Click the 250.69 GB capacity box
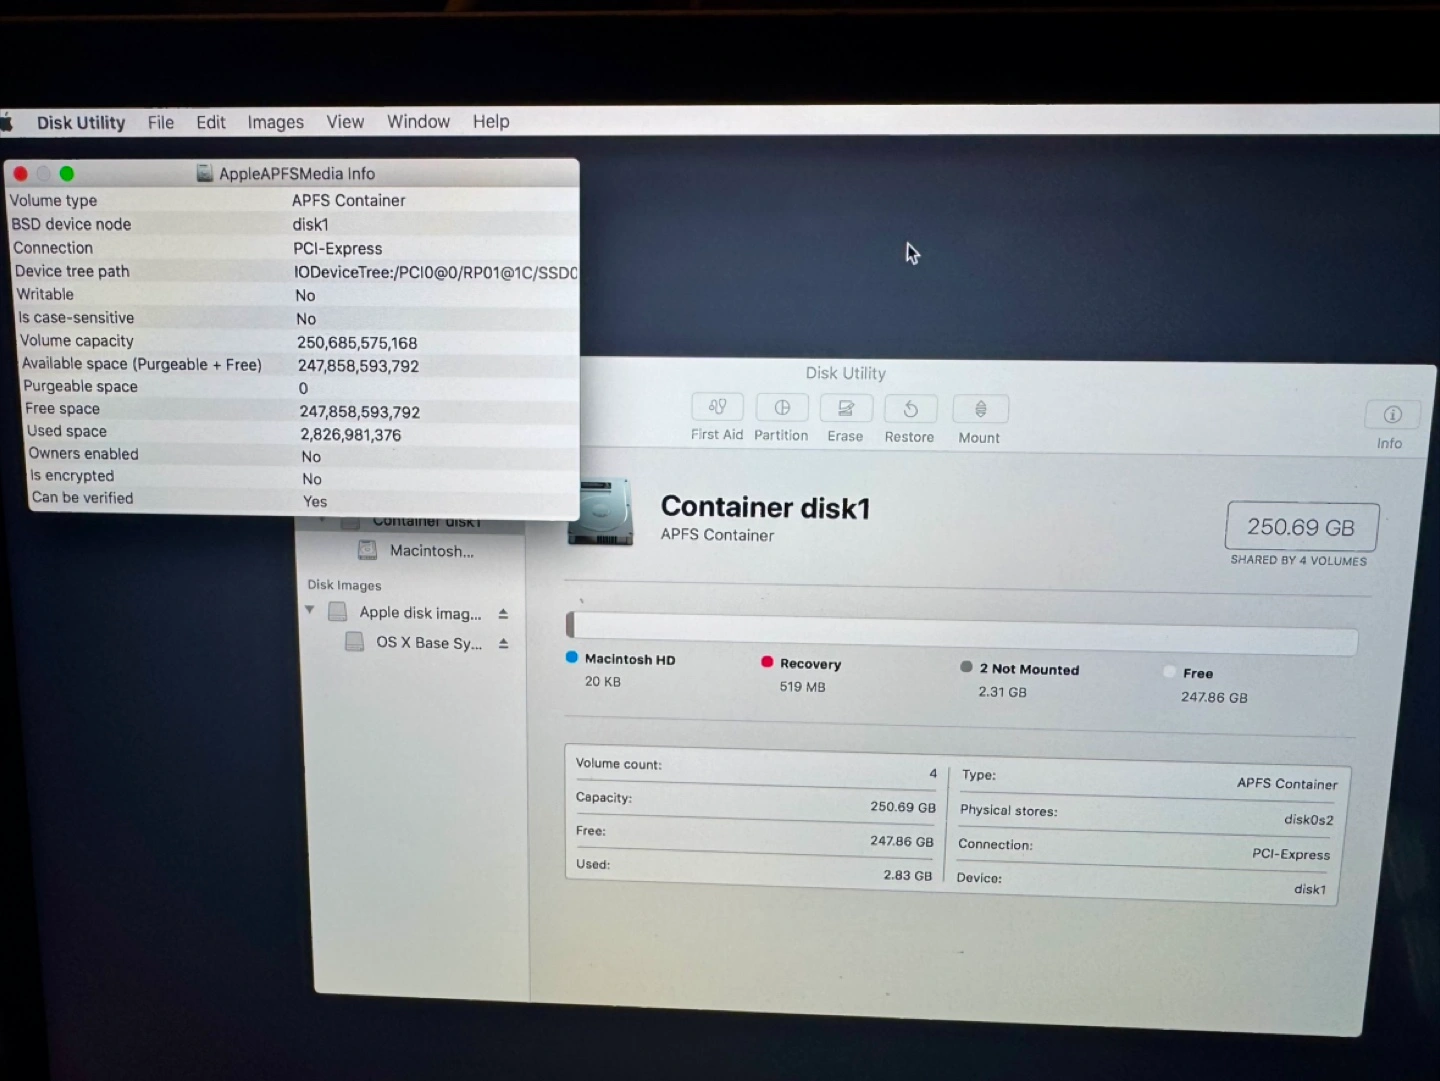The image size is (1440, 1081). pos(1301,527)
